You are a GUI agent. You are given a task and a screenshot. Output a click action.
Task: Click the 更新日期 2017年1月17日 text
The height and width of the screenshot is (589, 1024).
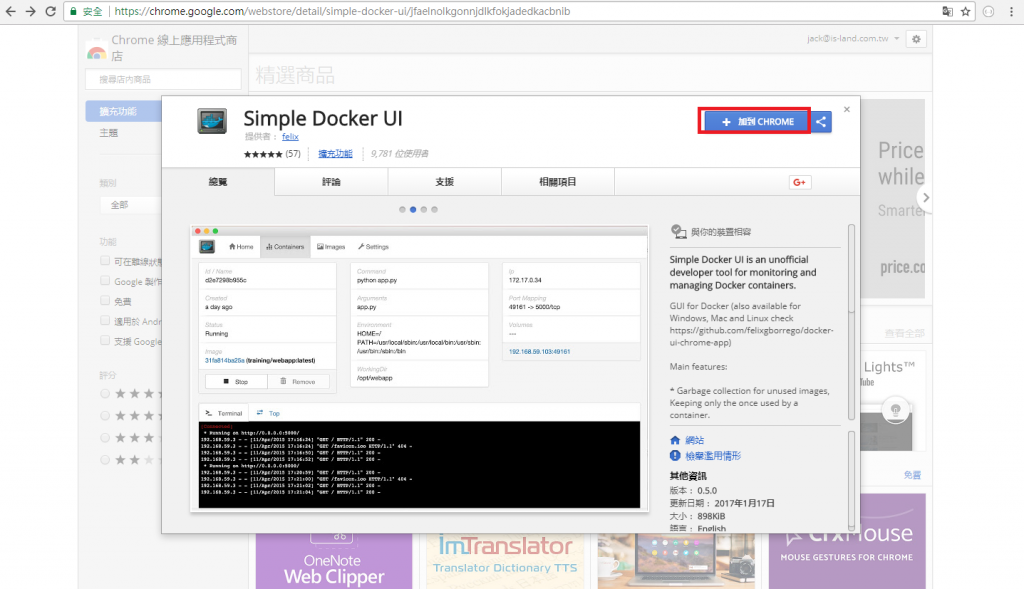722,503
